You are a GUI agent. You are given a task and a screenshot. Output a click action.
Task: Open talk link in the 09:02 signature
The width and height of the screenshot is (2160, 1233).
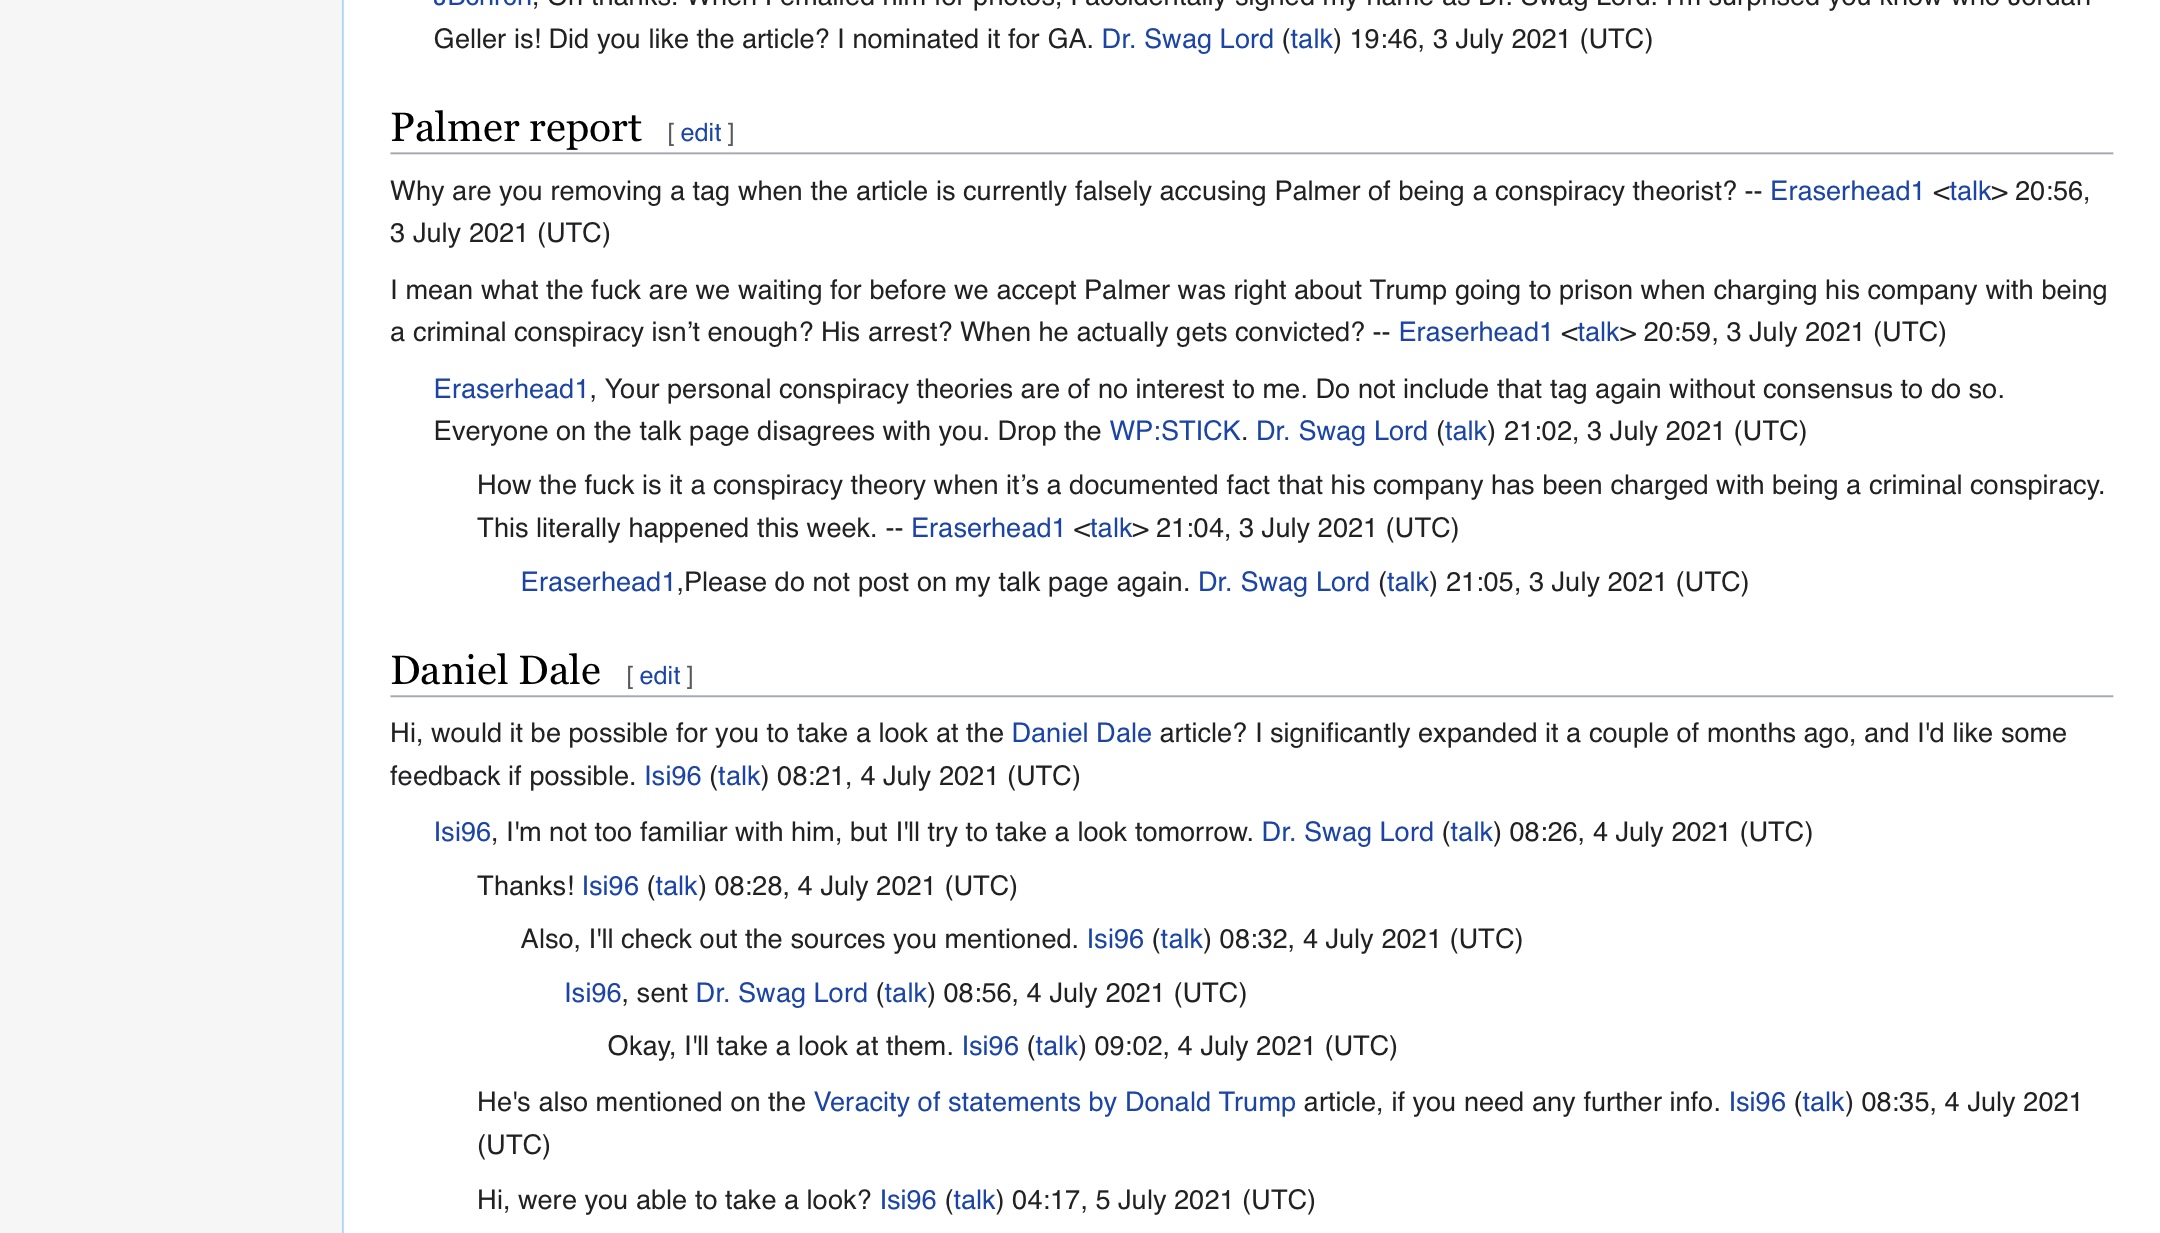tap(1056, 1046)
